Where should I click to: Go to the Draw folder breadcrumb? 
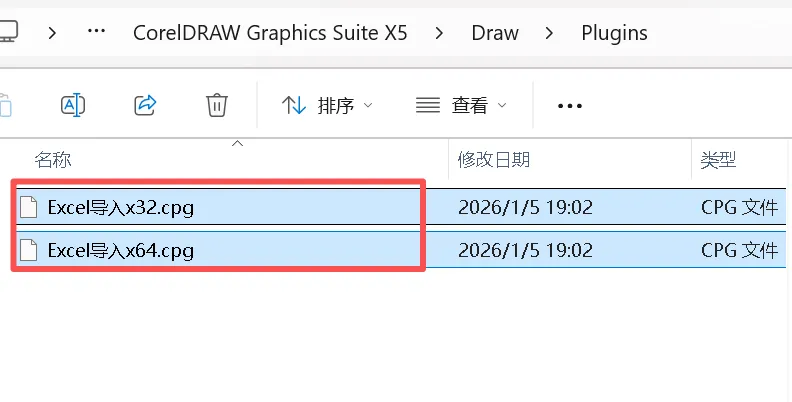coord(495,33)
